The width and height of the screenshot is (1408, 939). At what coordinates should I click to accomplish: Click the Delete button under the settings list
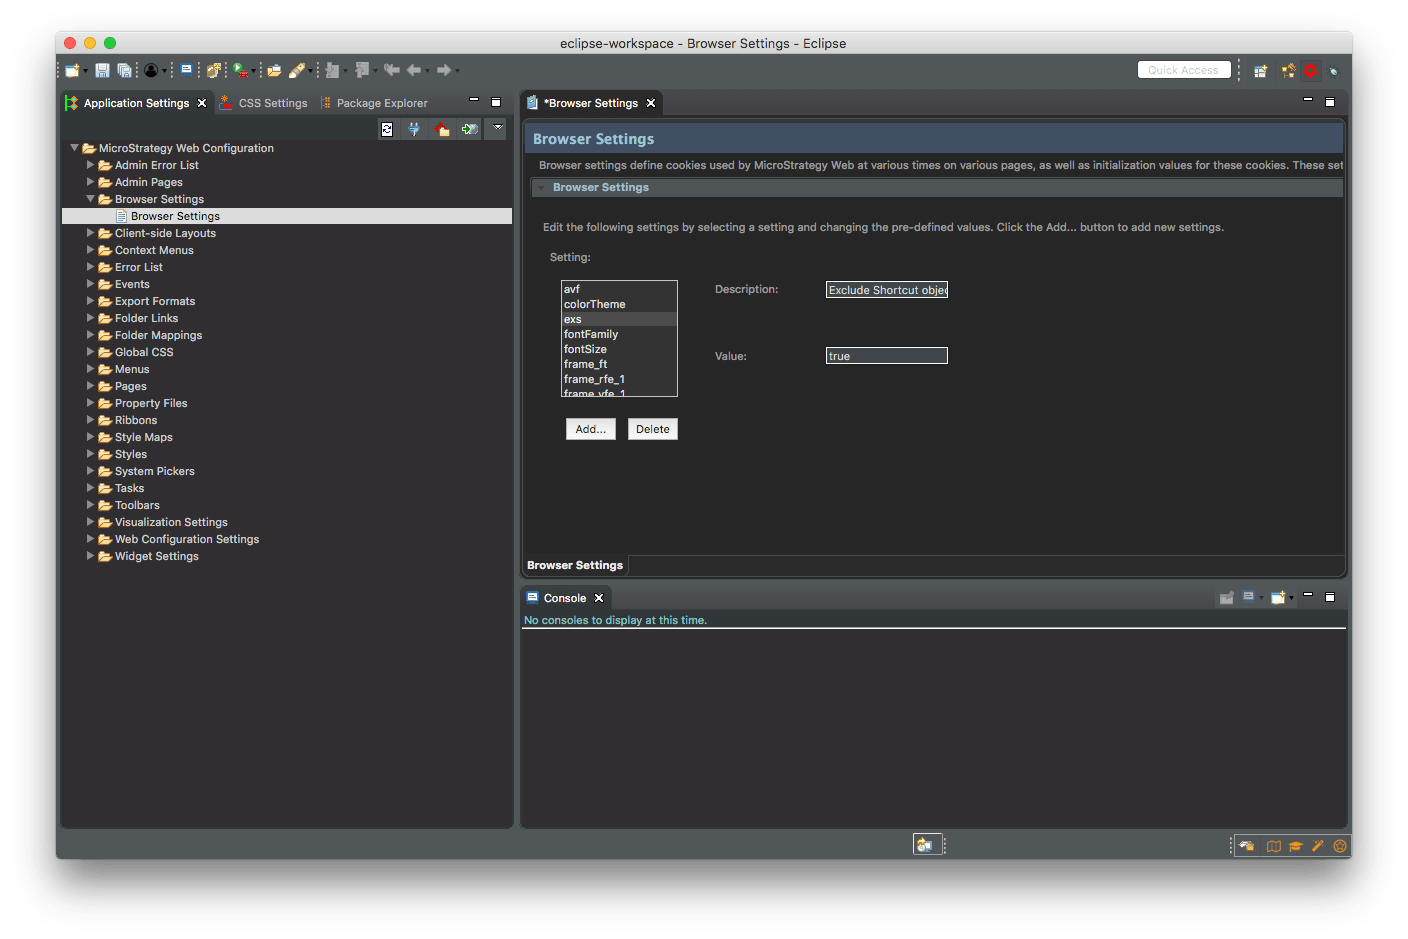click(653, 429)
